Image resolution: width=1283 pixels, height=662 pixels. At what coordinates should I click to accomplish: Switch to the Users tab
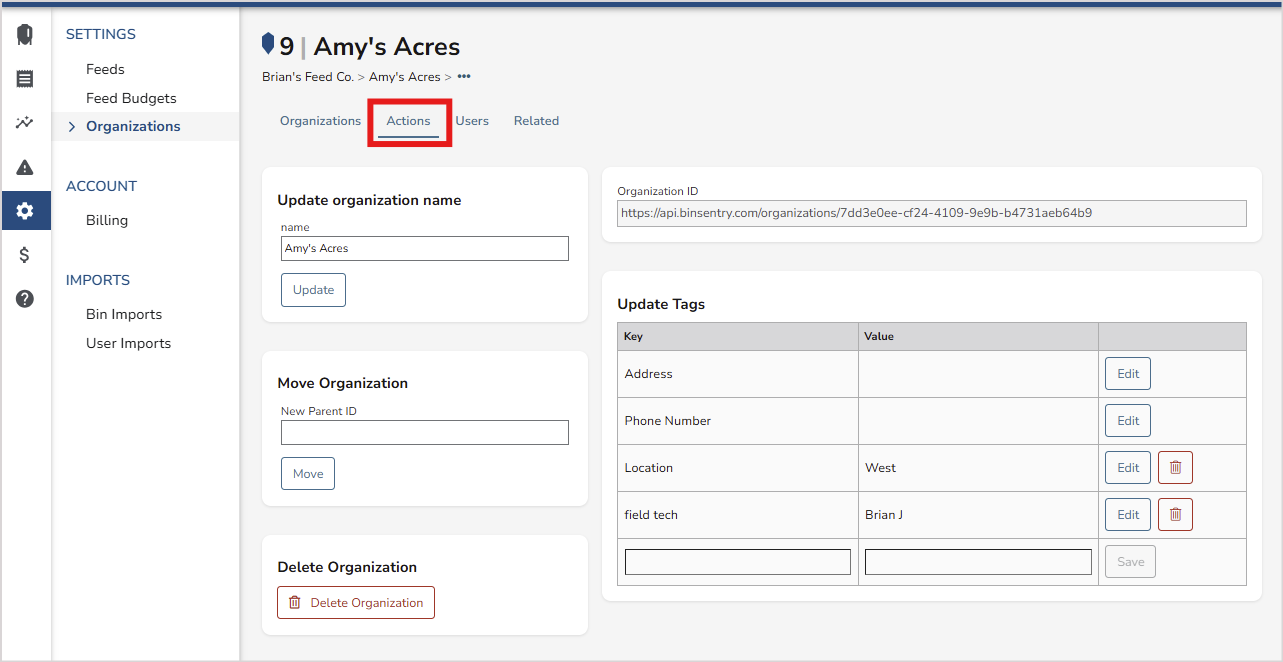pos(472,121)
